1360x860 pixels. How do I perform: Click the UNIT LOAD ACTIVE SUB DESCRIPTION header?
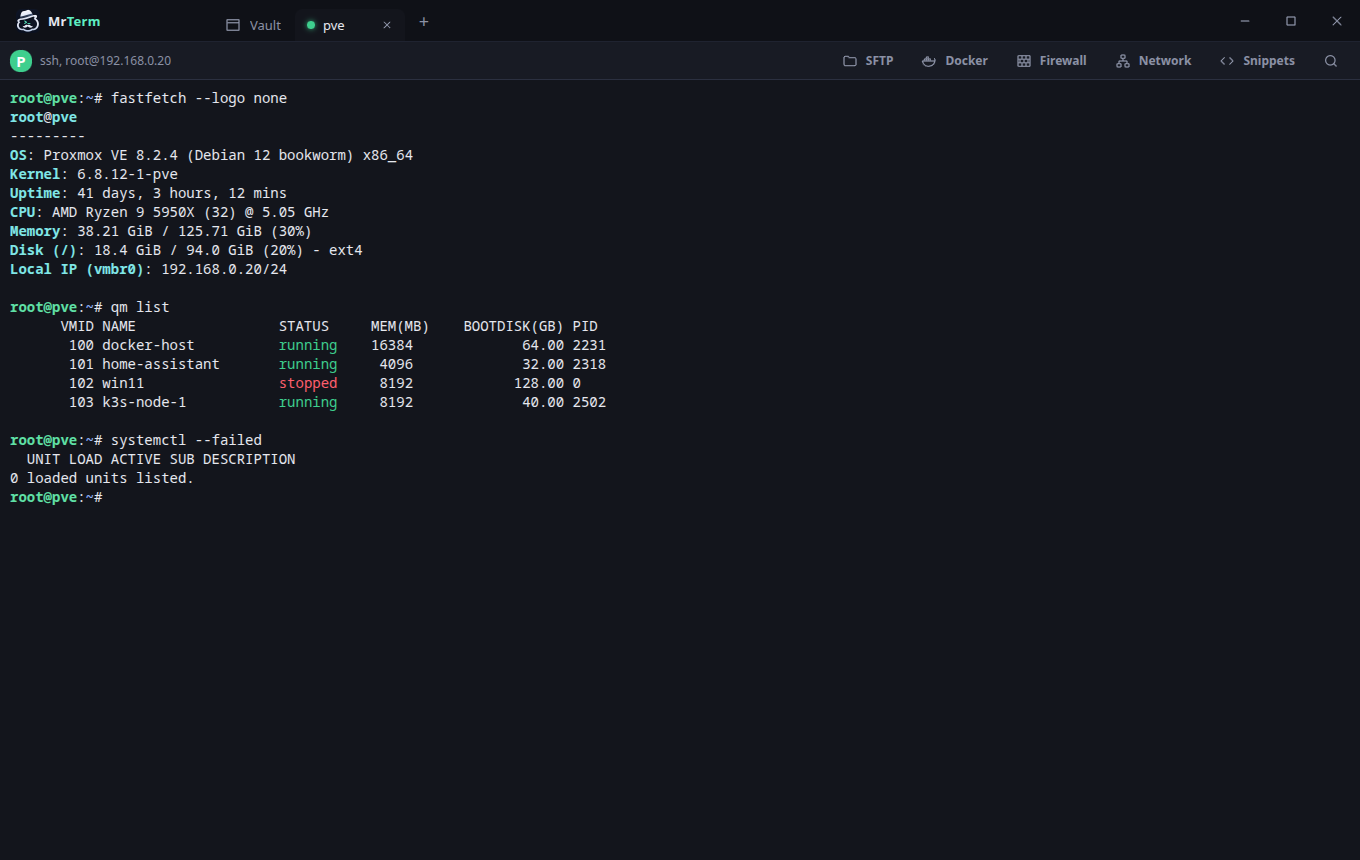click(161, 459)
